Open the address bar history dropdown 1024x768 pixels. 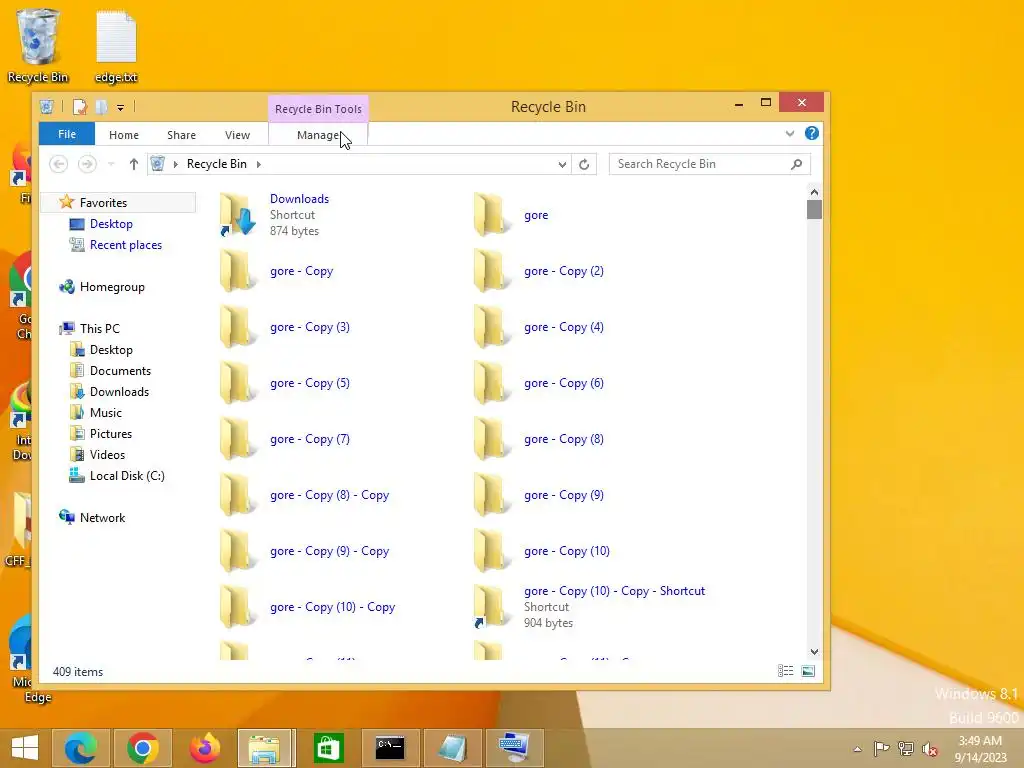coord(562,165)
